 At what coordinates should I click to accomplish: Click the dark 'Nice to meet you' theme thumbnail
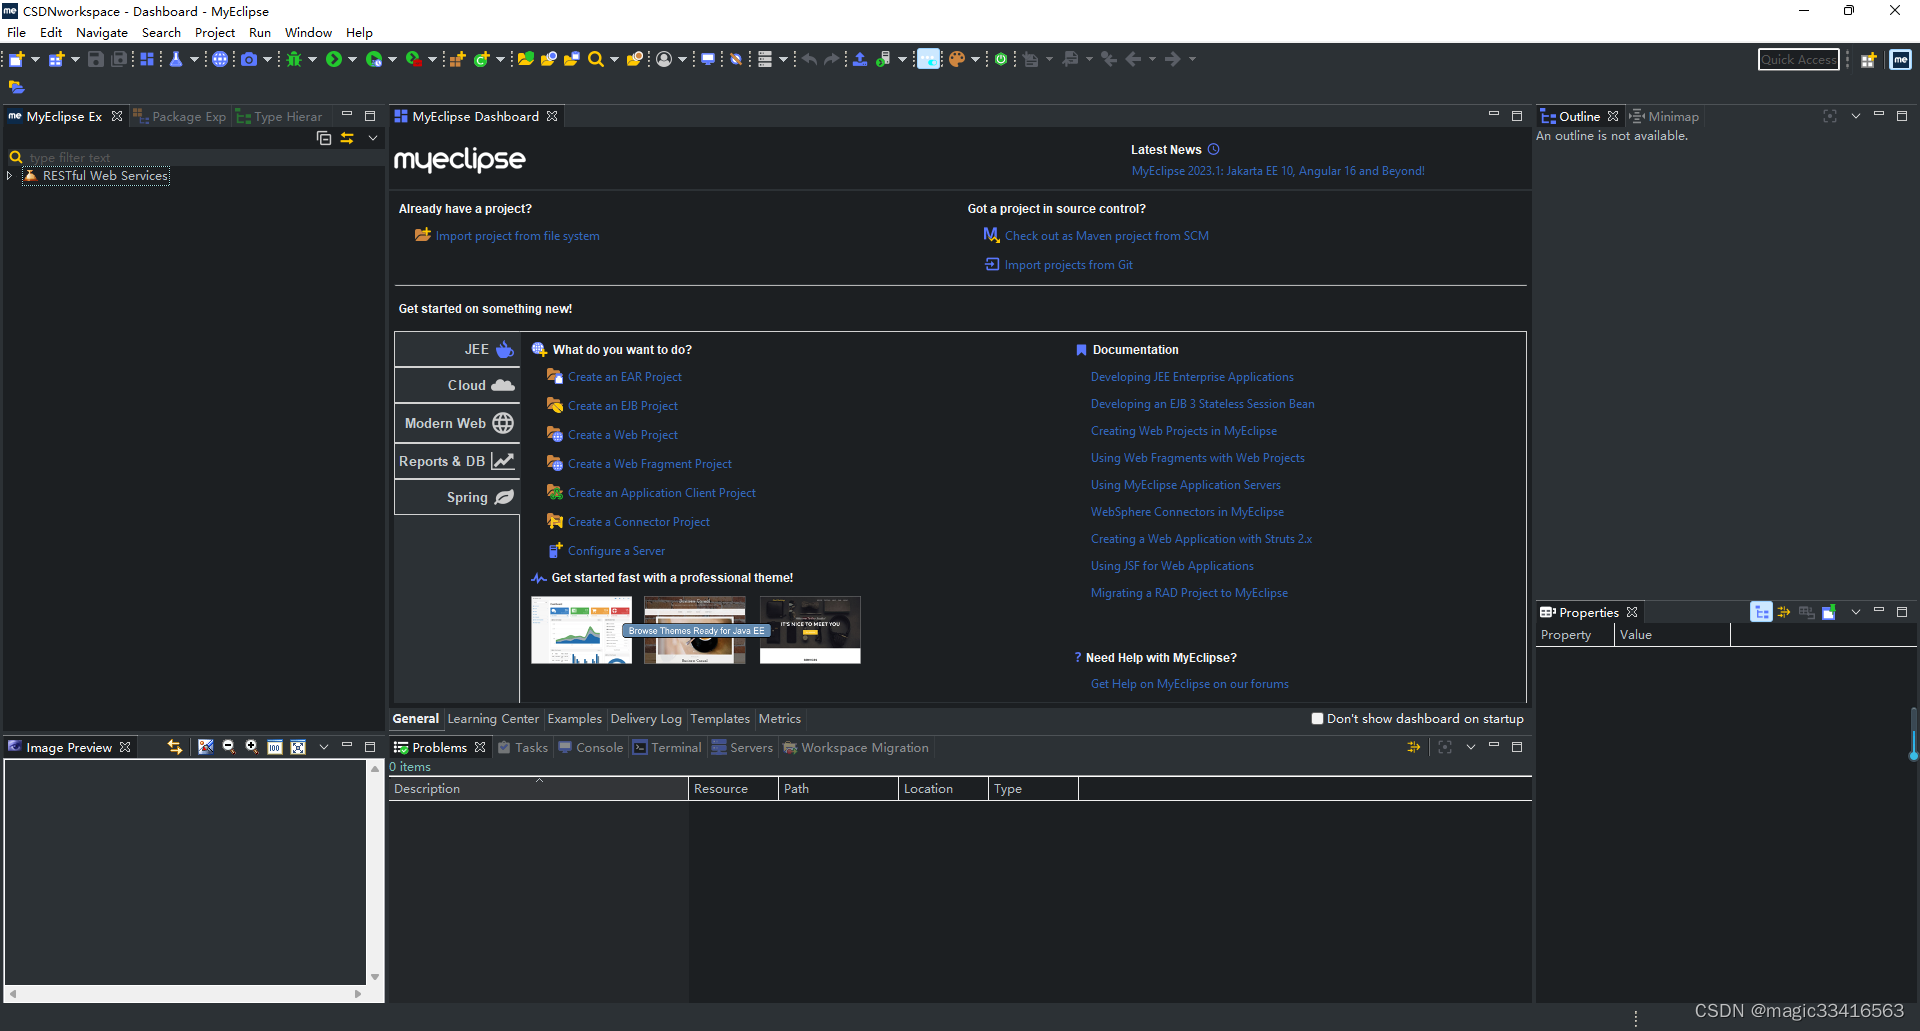pyautogui.click(x=810, y=630)
